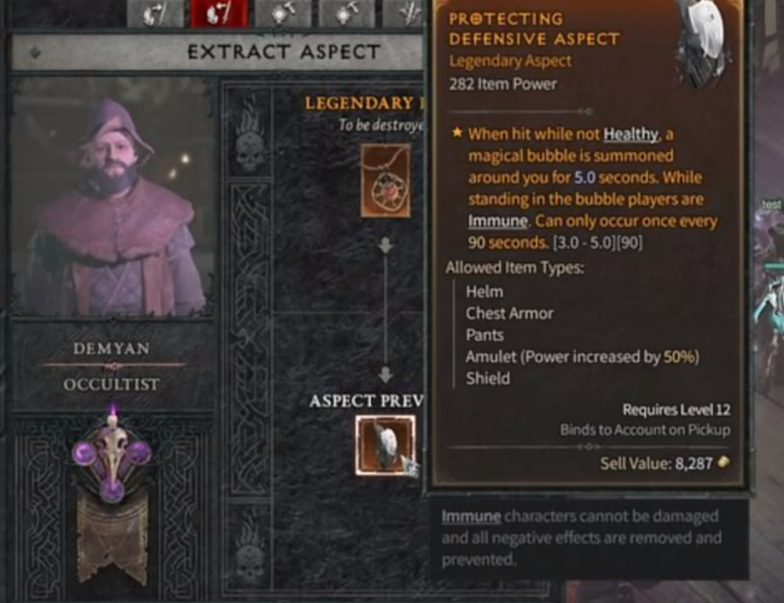Click the down arrow above Aspect Preview label
This screenshot has width=784, height=603.
tap(386, 375)
